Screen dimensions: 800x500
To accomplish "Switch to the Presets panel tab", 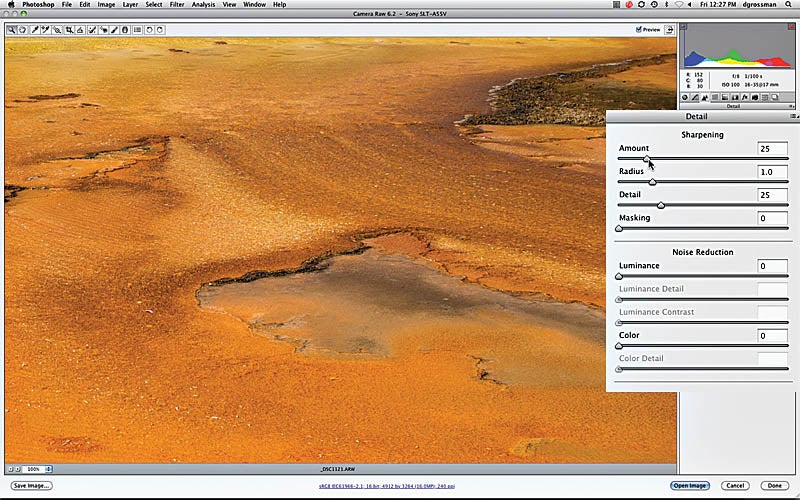I will pyautogui.click(x=764, y=97).
